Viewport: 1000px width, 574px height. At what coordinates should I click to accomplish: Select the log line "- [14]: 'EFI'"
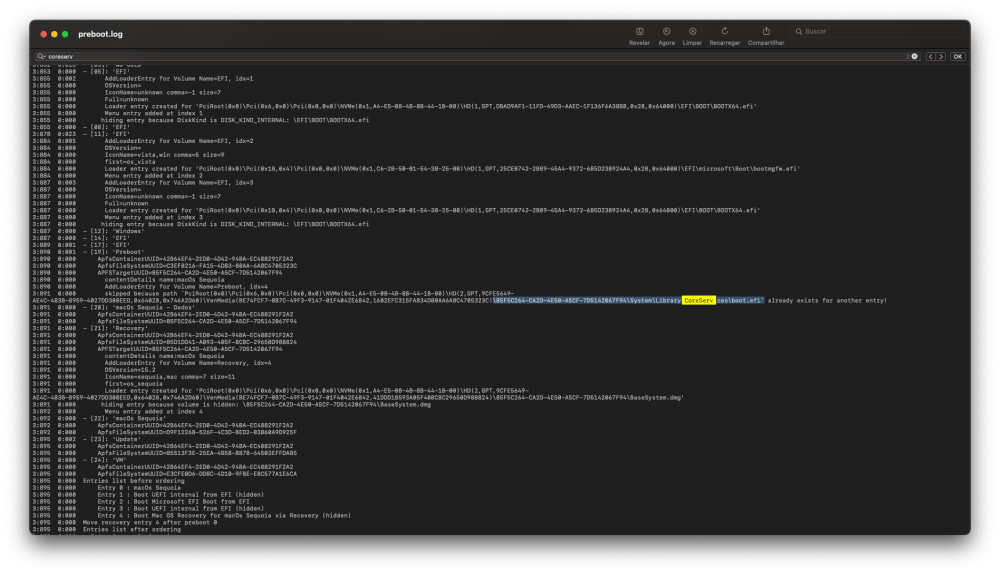point(106,238)
